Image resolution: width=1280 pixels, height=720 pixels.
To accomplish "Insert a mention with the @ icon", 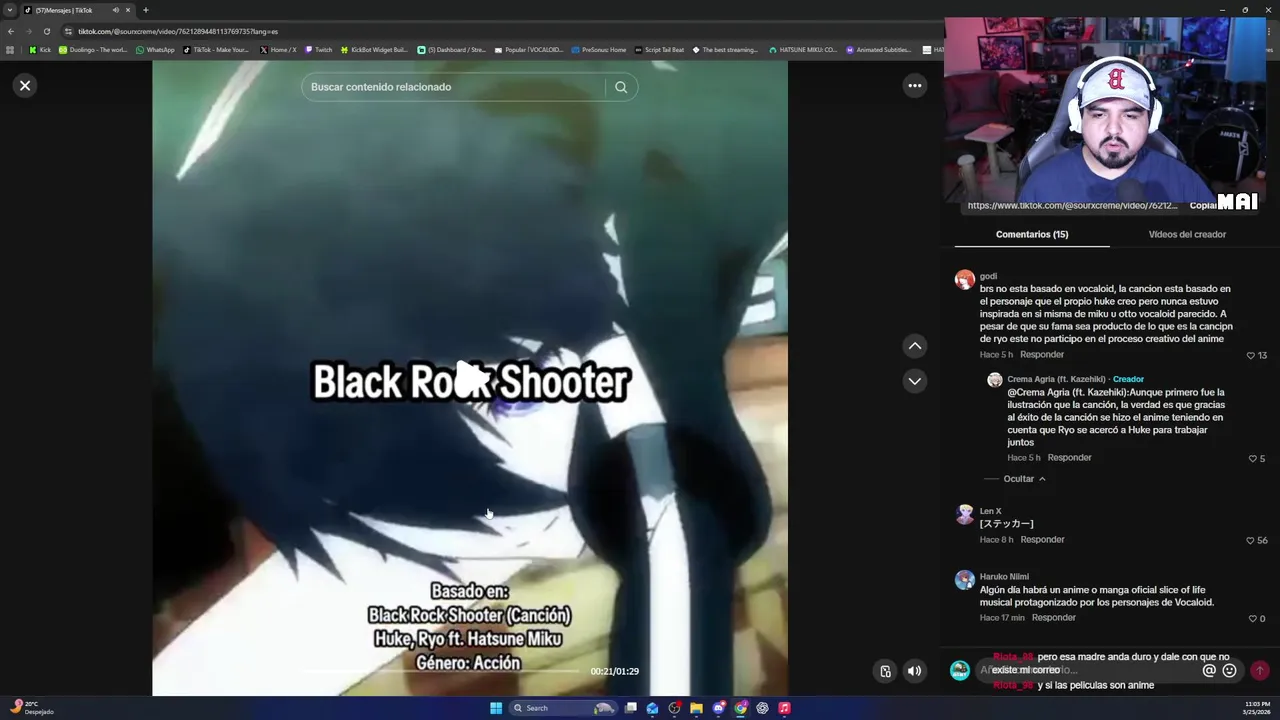I will [1209, 671].
